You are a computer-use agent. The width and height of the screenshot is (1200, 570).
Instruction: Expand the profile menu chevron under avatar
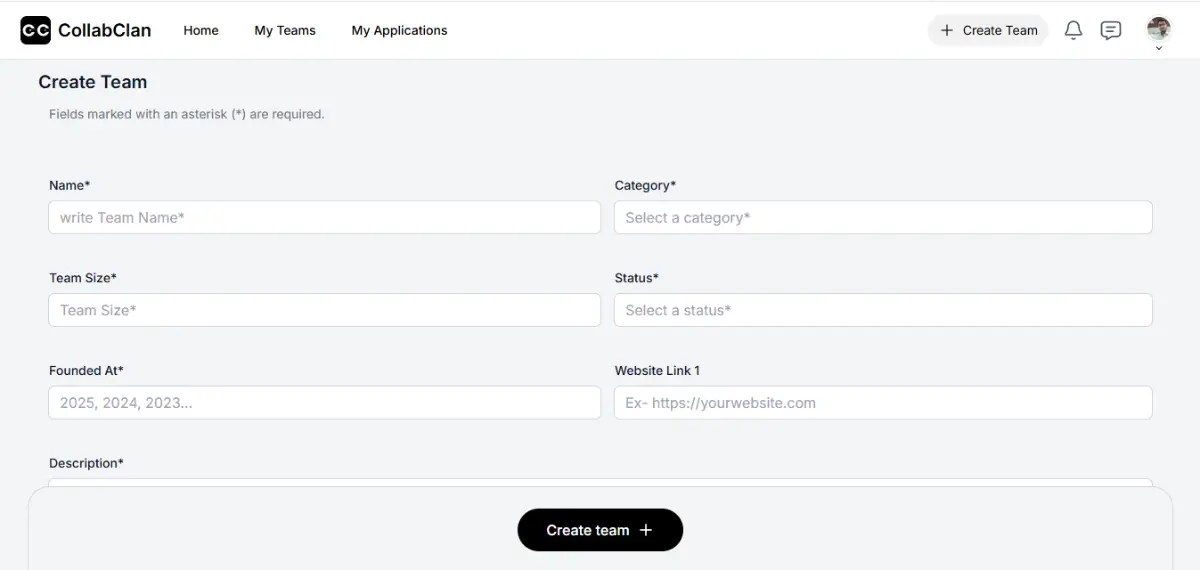[x=1159, y=48]
